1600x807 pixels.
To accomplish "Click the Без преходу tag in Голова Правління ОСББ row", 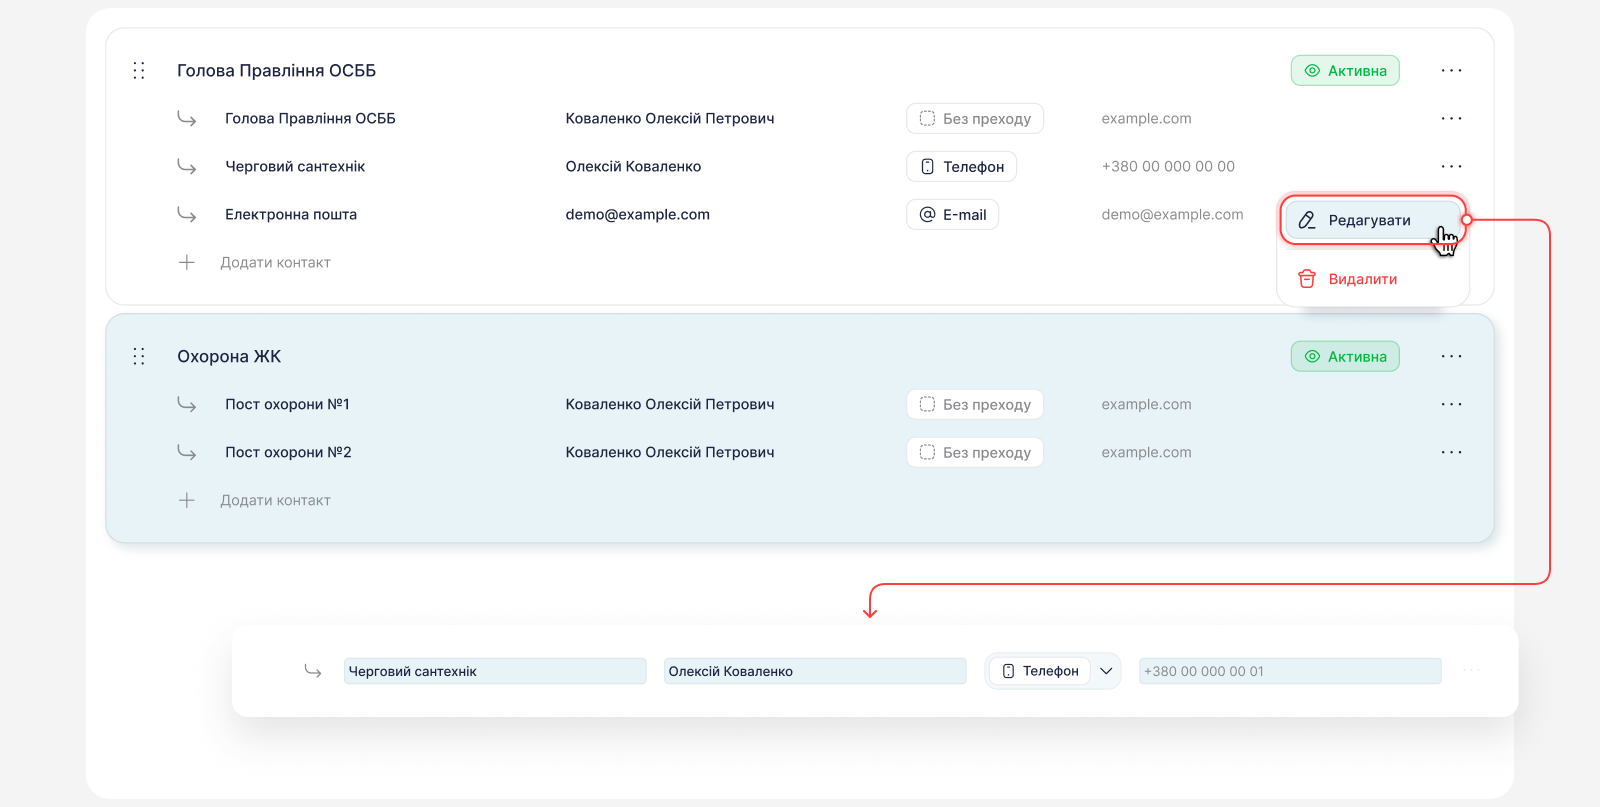I will click(x=975, y=118).
